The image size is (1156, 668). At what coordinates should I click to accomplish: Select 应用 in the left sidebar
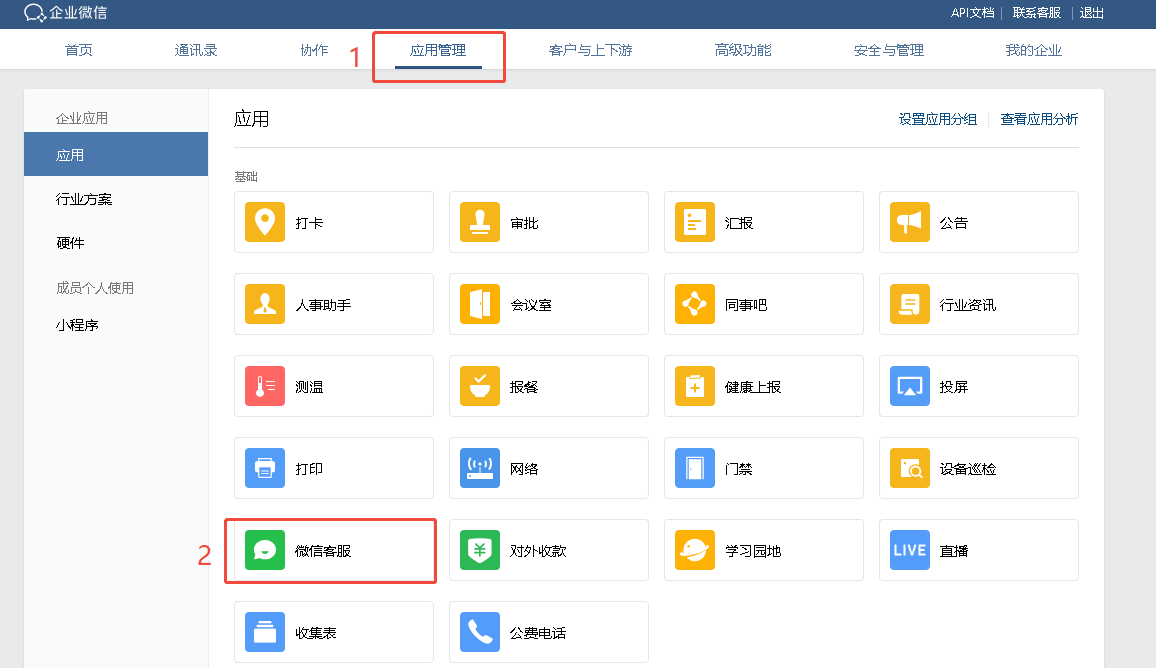point(116,154)
